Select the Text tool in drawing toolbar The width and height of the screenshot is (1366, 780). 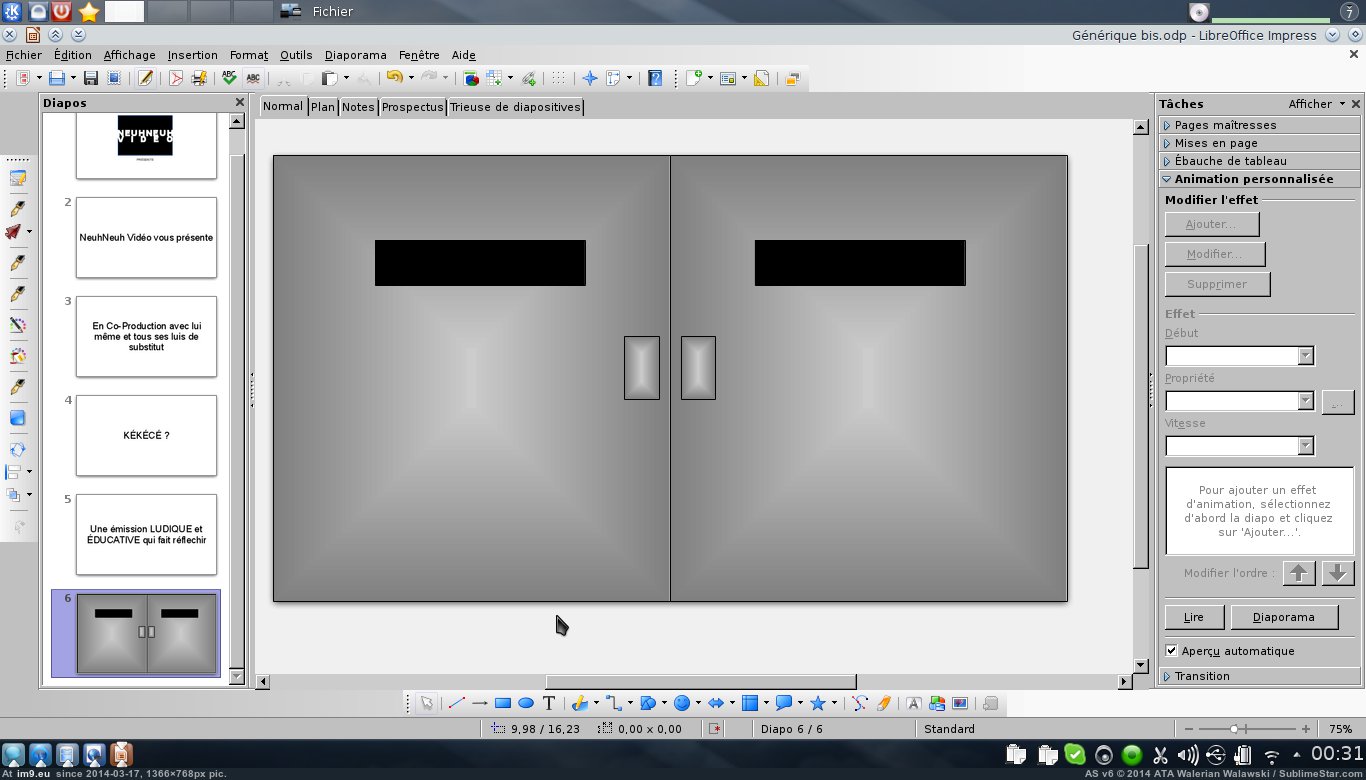point(549,703)
